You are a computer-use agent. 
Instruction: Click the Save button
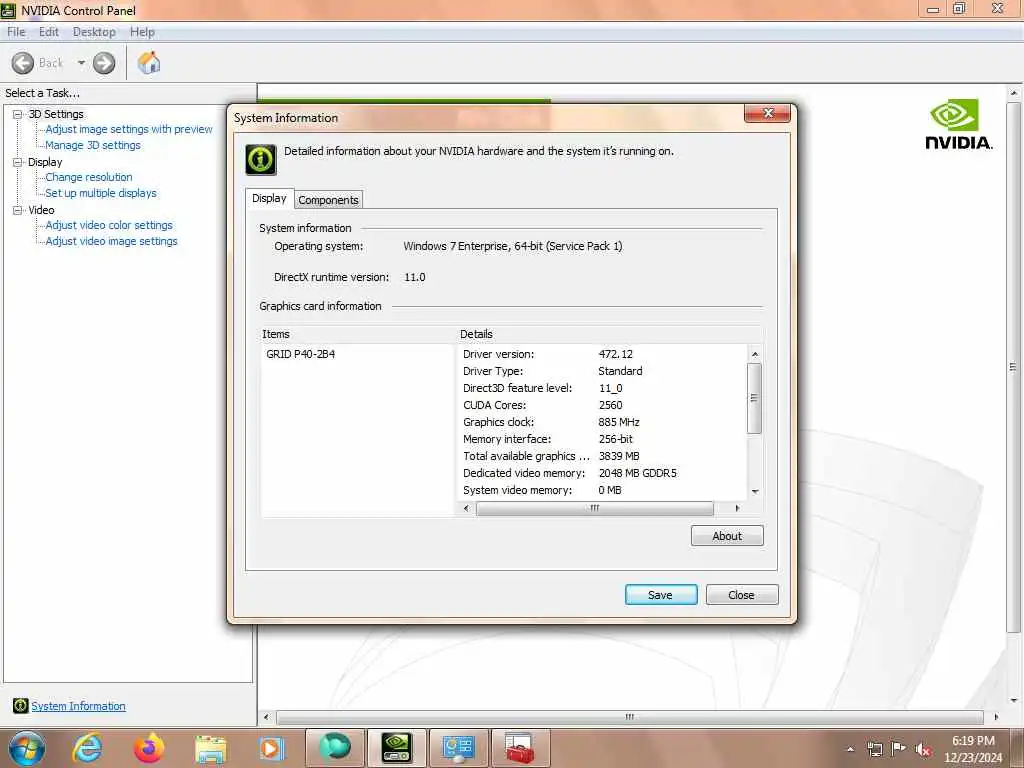[x=660, y=595]
